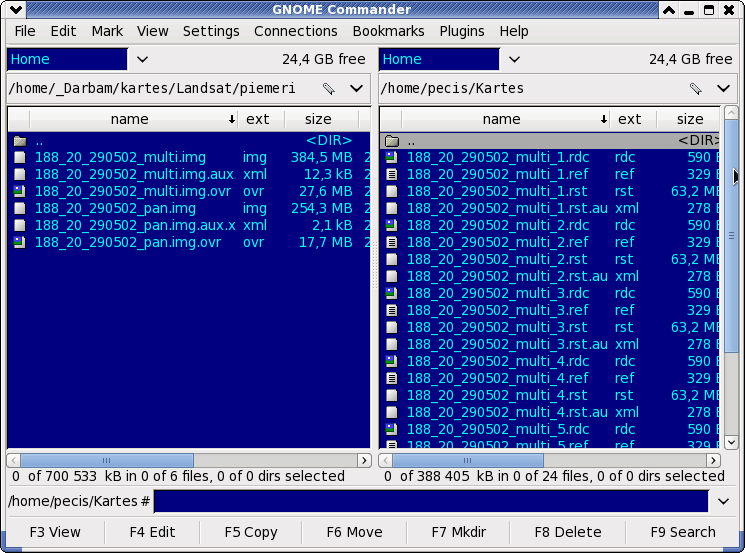Open right panel directory history dropdown
745x553 pixels.
[x=723, y=88]
